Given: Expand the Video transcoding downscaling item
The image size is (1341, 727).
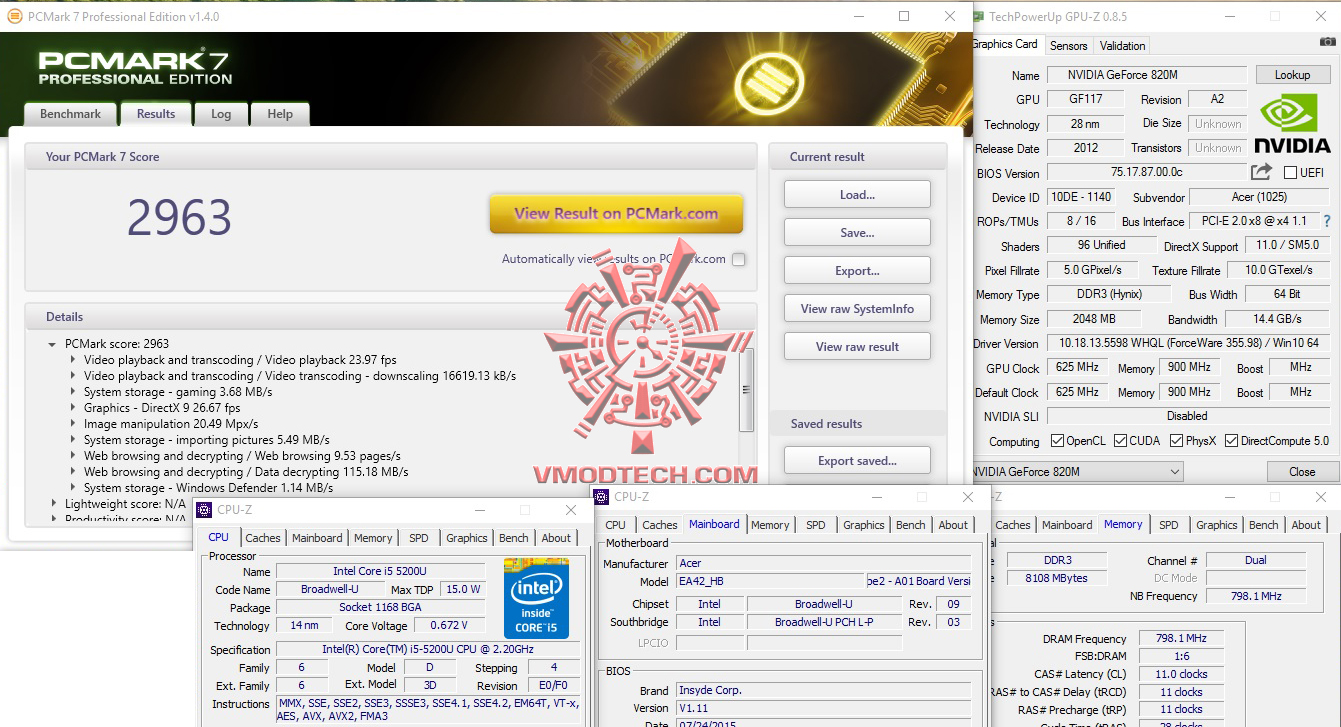Looking at the screenshot, I should (73, 376).
